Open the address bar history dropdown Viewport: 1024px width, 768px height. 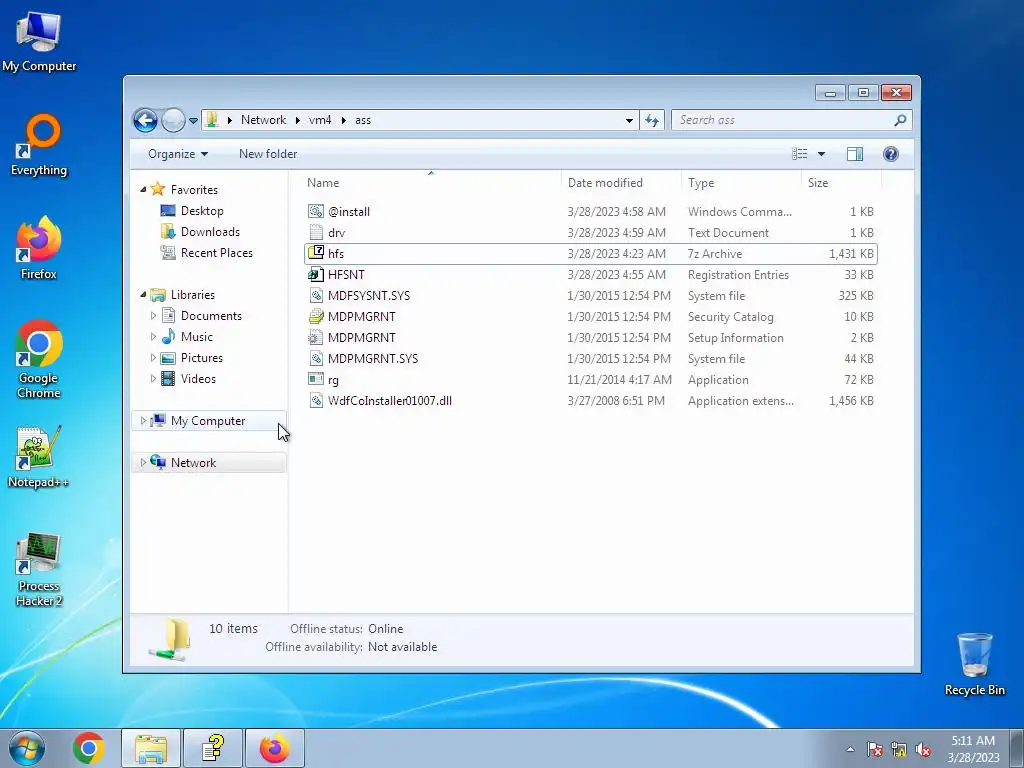point(629,120)
